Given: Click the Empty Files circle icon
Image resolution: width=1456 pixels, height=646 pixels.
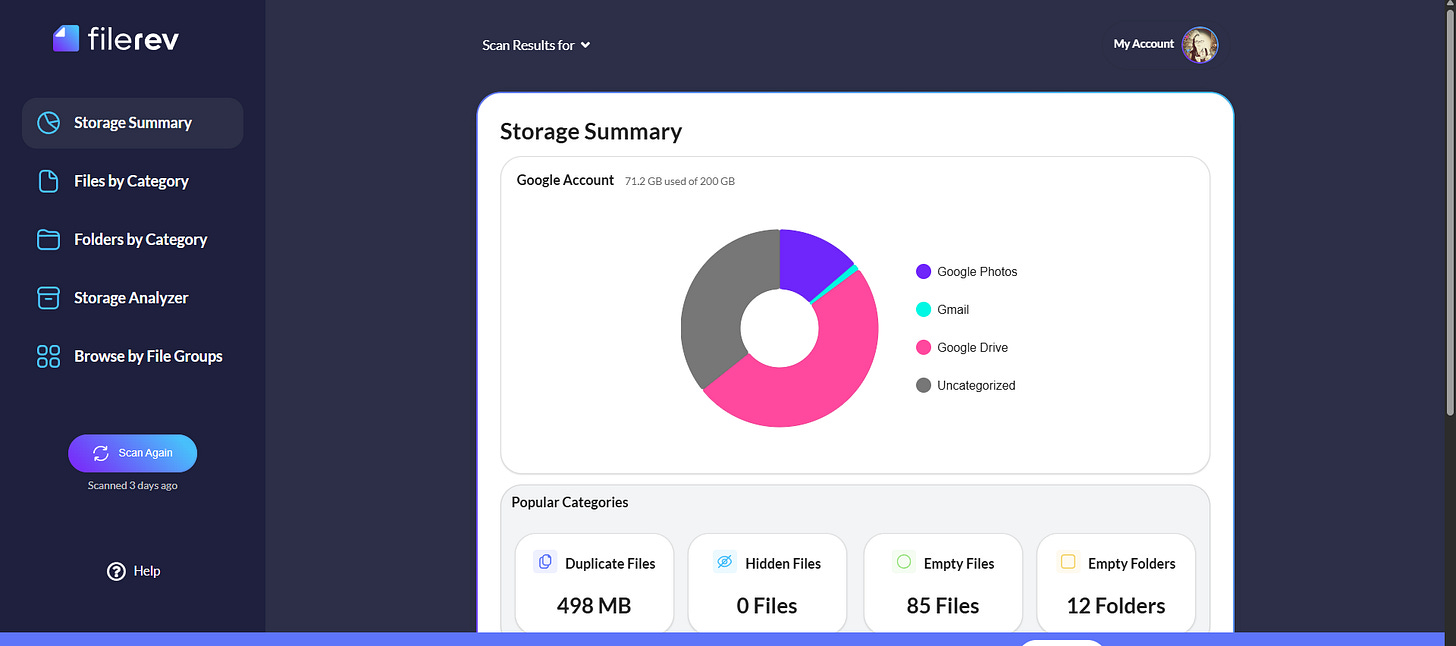Looking at the screenshot, I should pos(904,562).
